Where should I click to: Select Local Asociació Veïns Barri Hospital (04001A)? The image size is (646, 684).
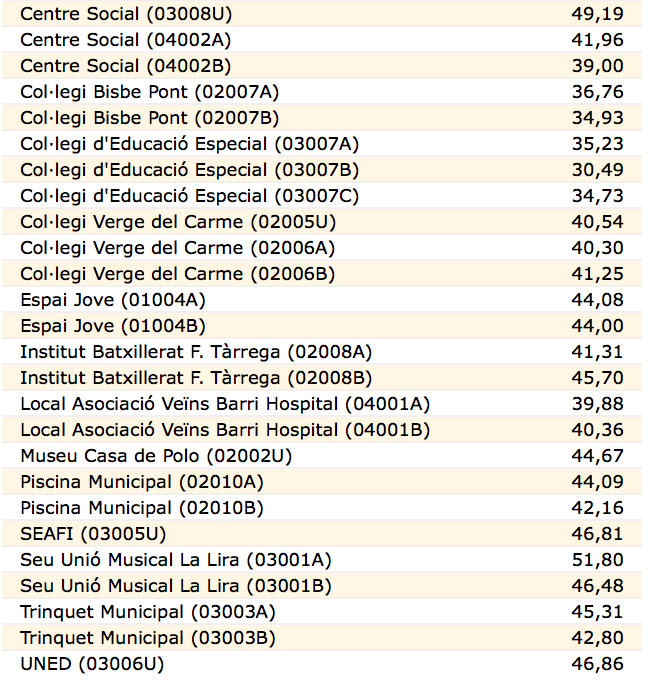[x=225, y=404]
